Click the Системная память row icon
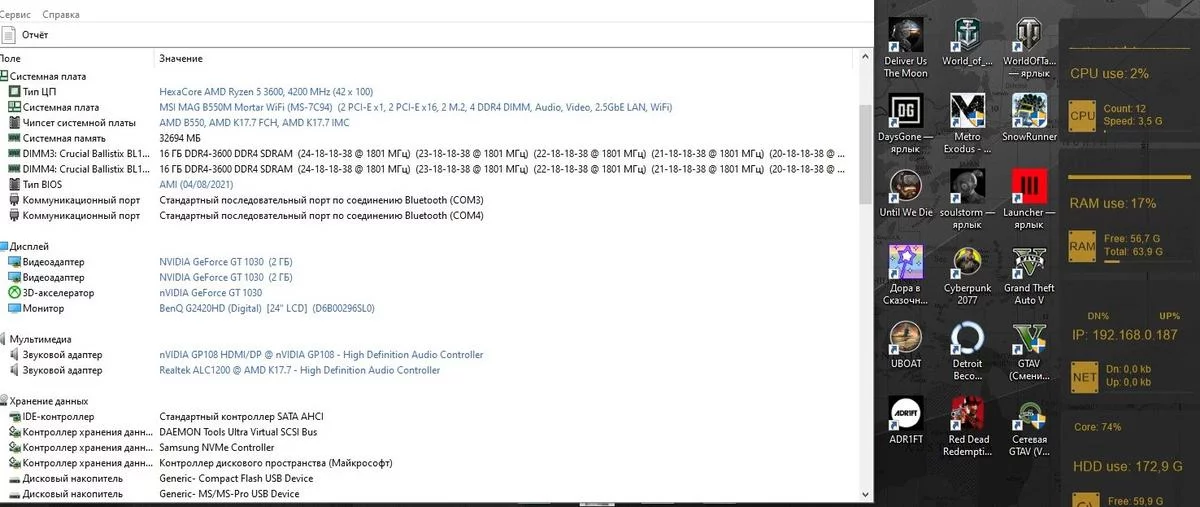The height and width of the screenshot is (507, 1200). click(x=14, y=138)
